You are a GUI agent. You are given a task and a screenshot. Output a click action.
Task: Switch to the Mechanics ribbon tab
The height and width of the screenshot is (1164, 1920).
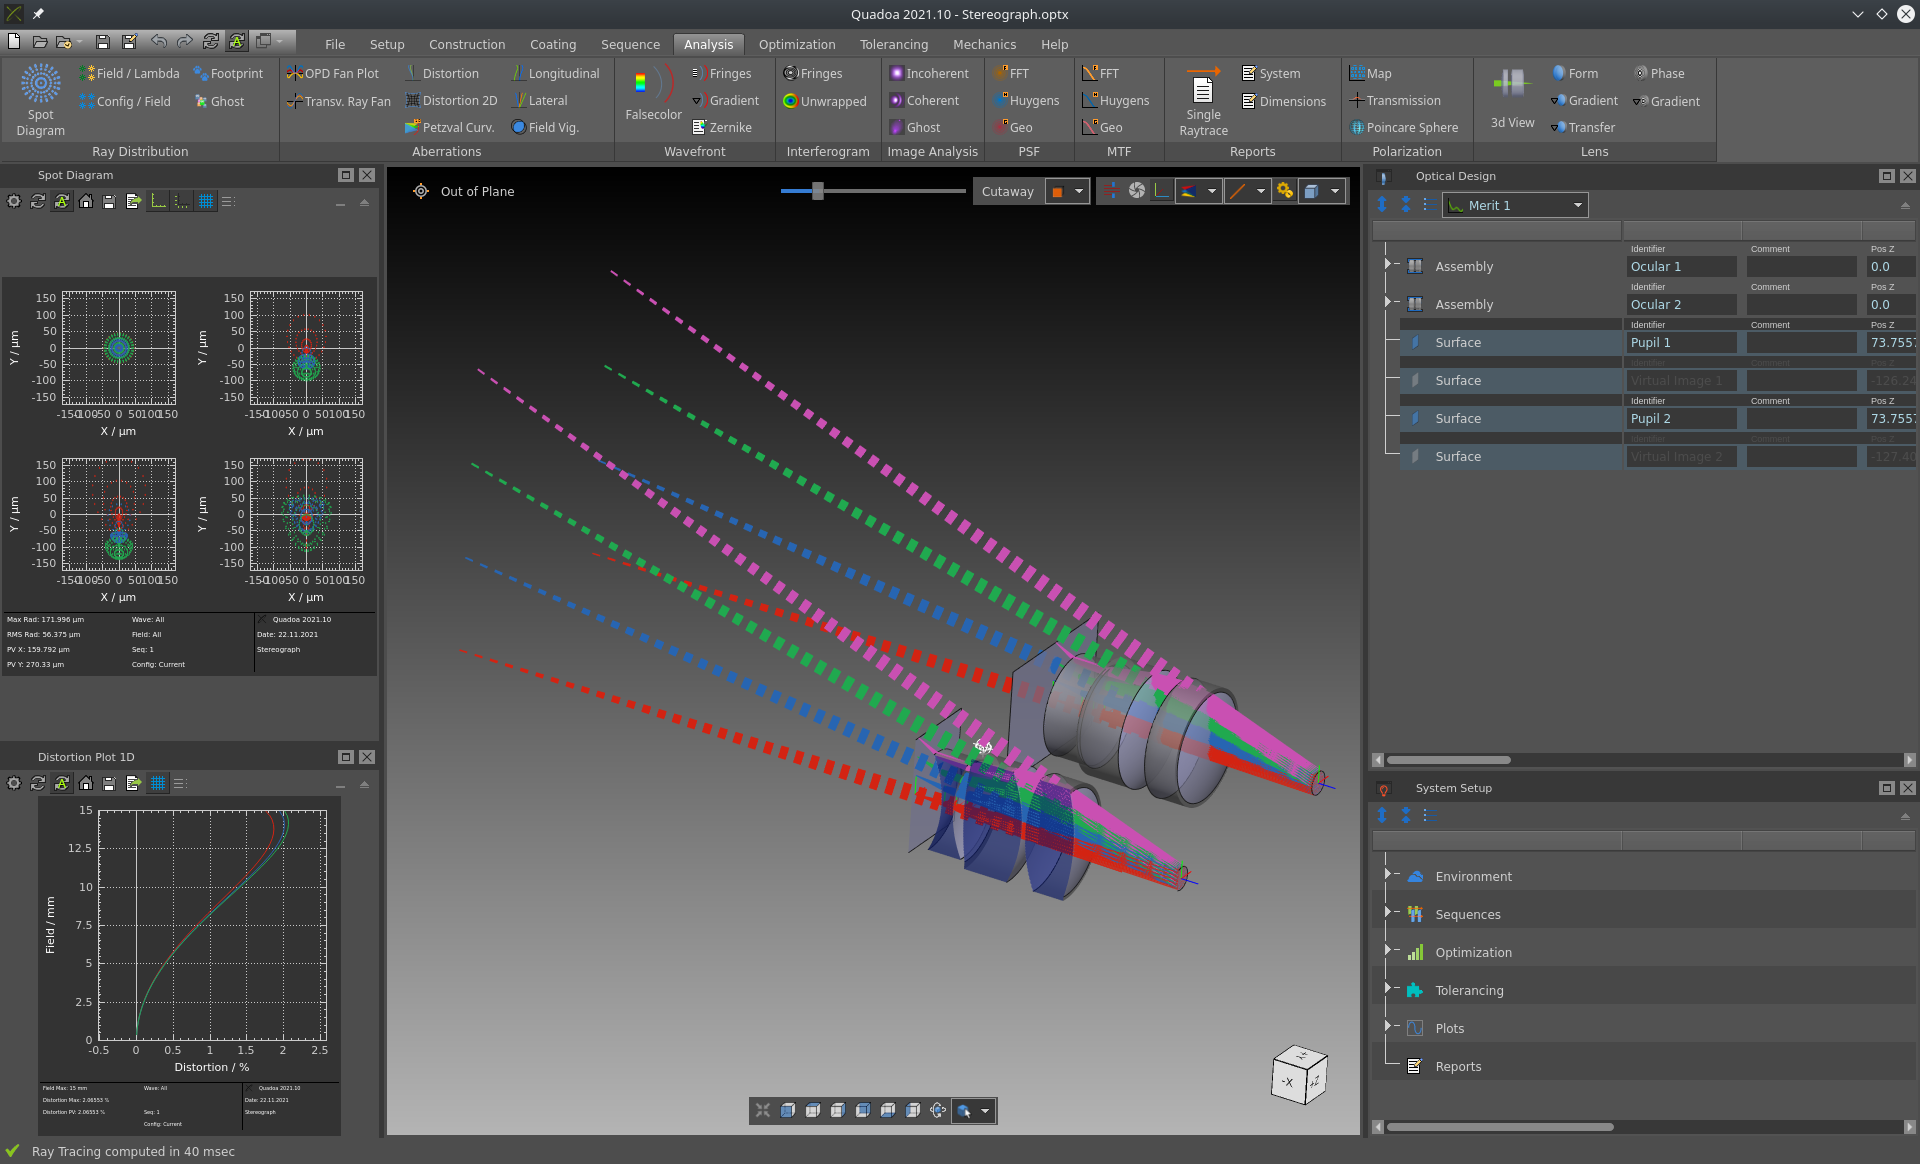point(984,44)
